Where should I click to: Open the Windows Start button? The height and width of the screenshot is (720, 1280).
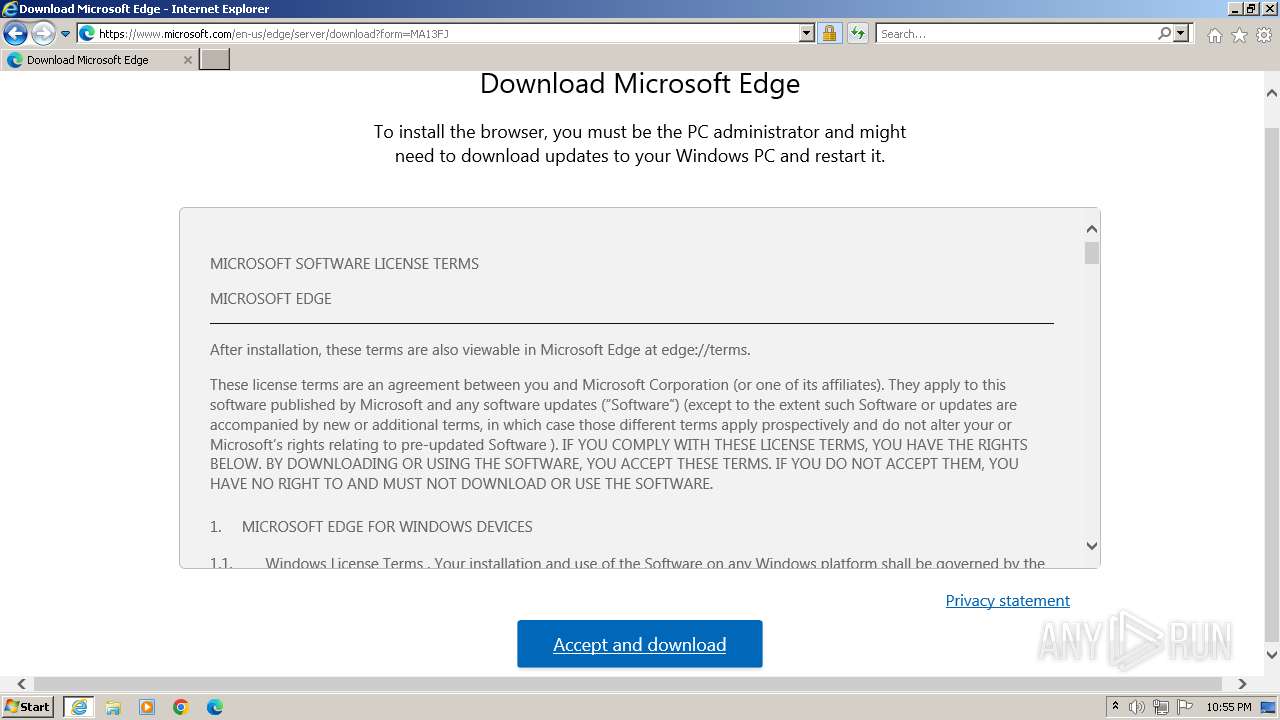tap(28, 706)
